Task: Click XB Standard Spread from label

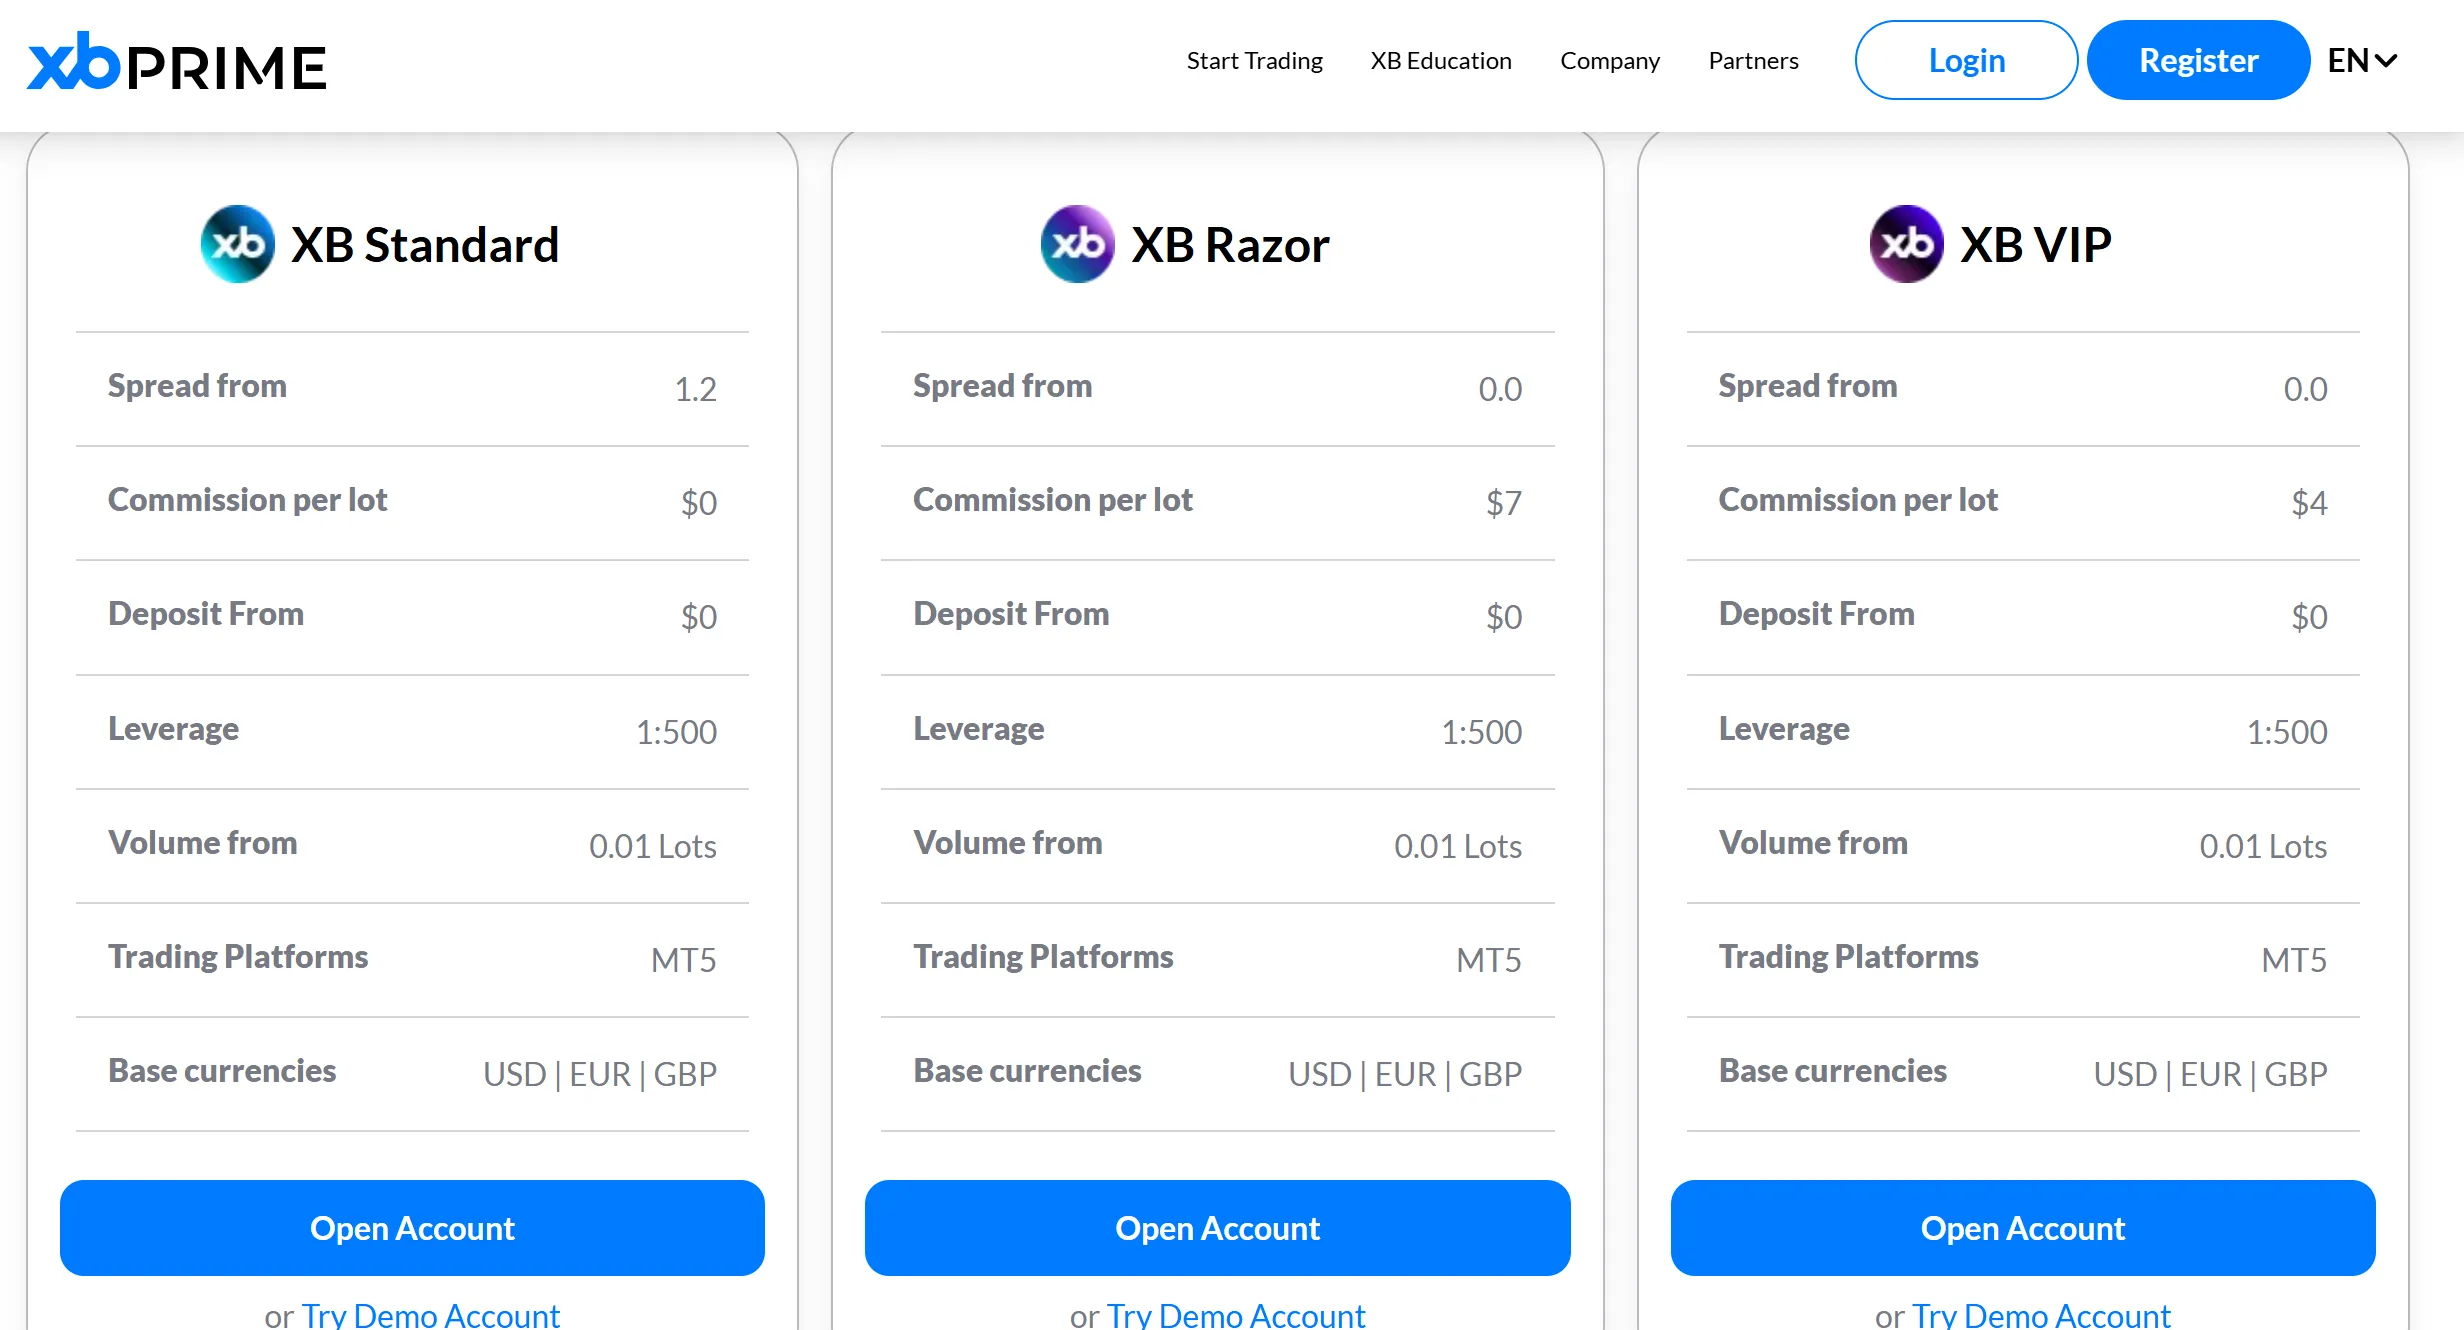Action: [x=197, y=386]
